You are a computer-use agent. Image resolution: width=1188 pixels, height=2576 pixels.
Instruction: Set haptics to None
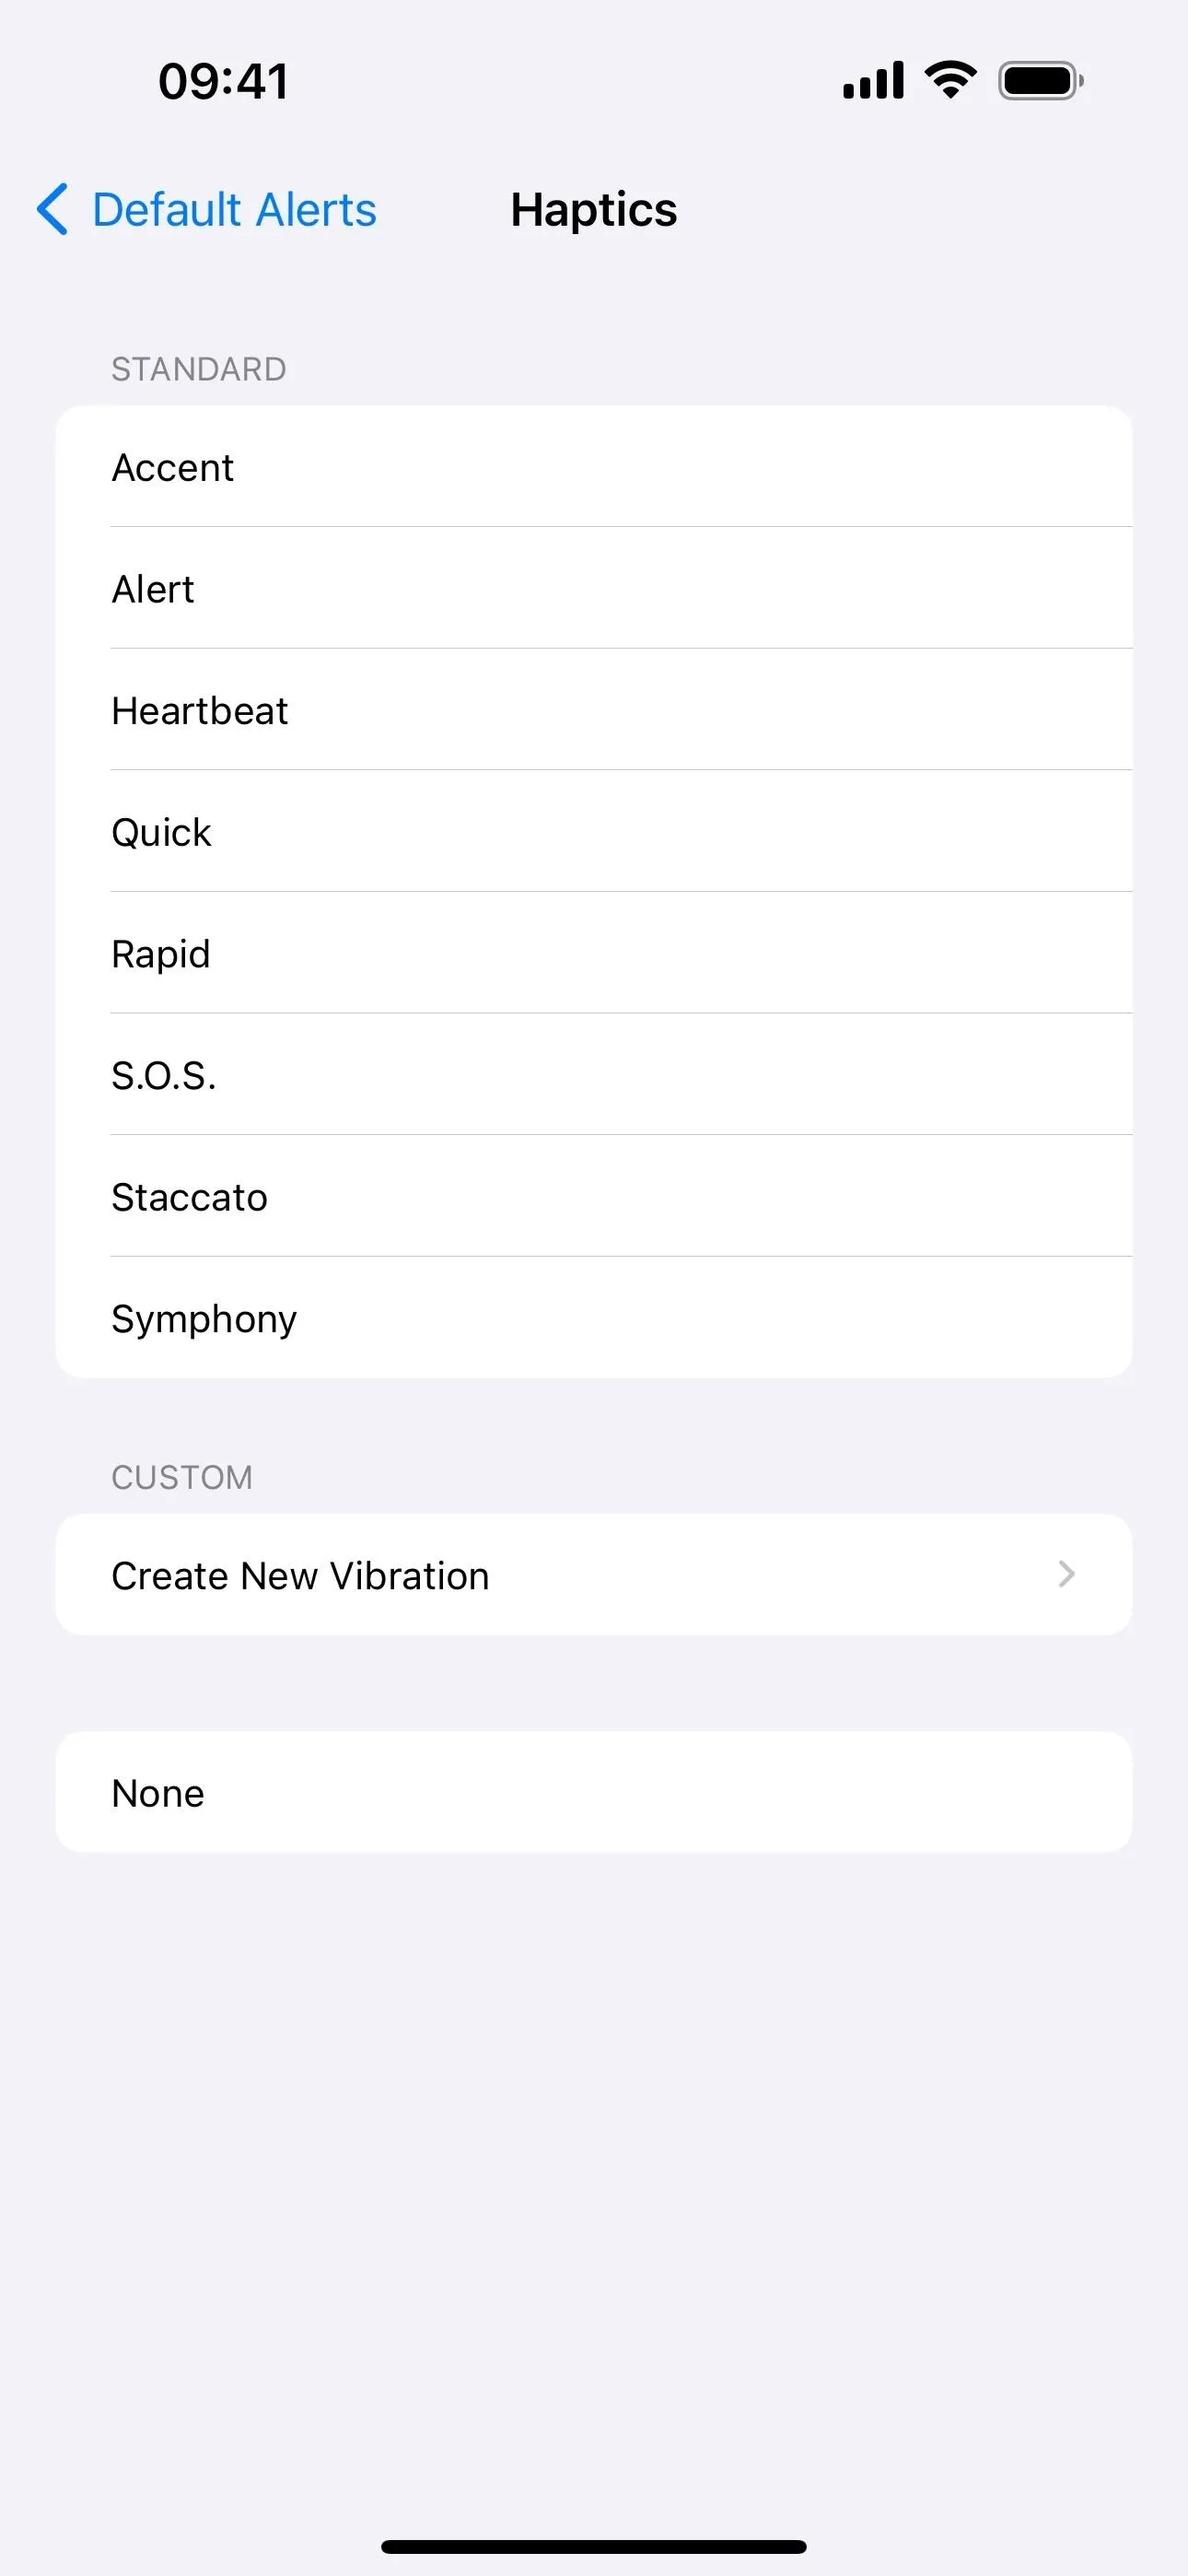click(594, 1792)
